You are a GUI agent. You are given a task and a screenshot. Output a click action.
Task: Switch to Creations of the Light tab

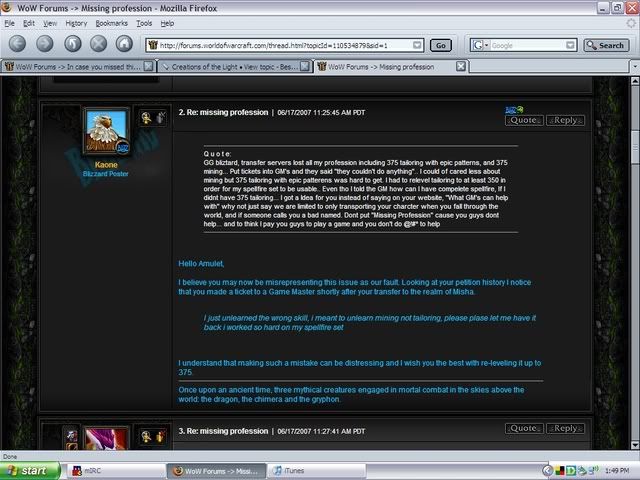tap(234, 67)
